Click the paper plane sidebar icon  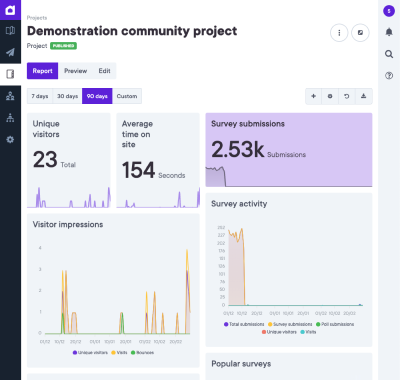(10, 52)
